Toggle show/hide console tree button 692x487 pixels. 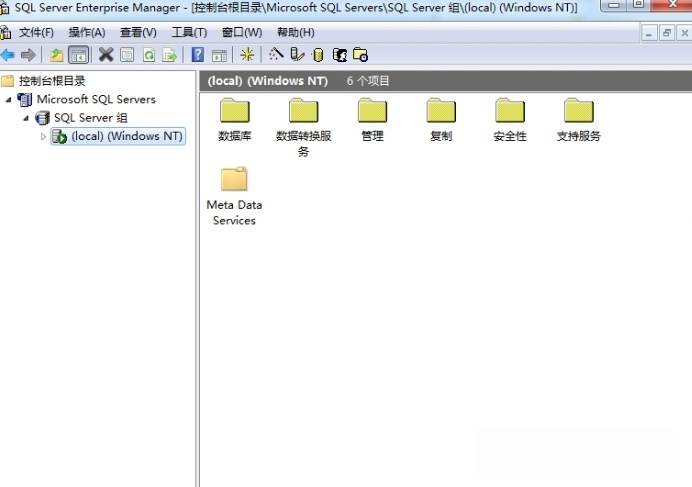(x=79, y=55)
